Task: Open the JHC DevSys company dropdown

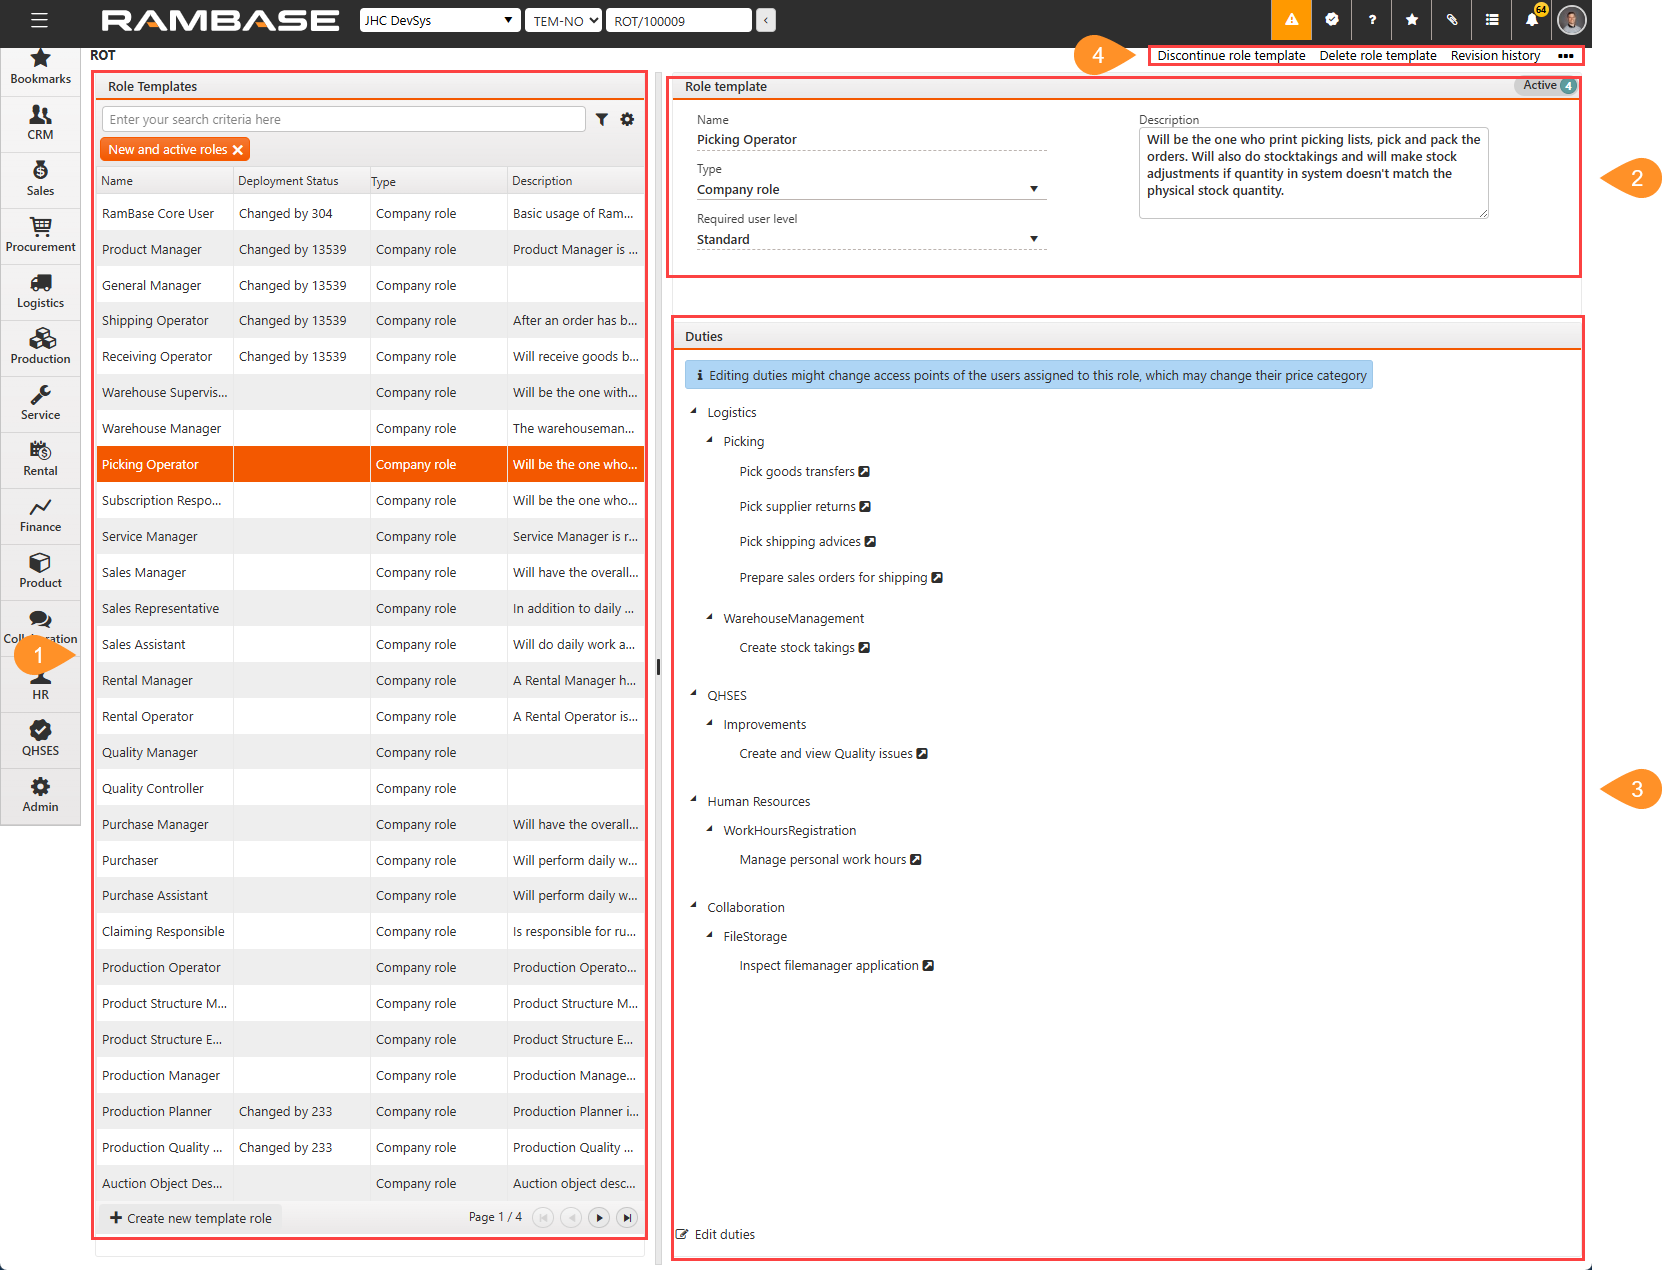Action: pyautogui.click(x=440, y=20)
